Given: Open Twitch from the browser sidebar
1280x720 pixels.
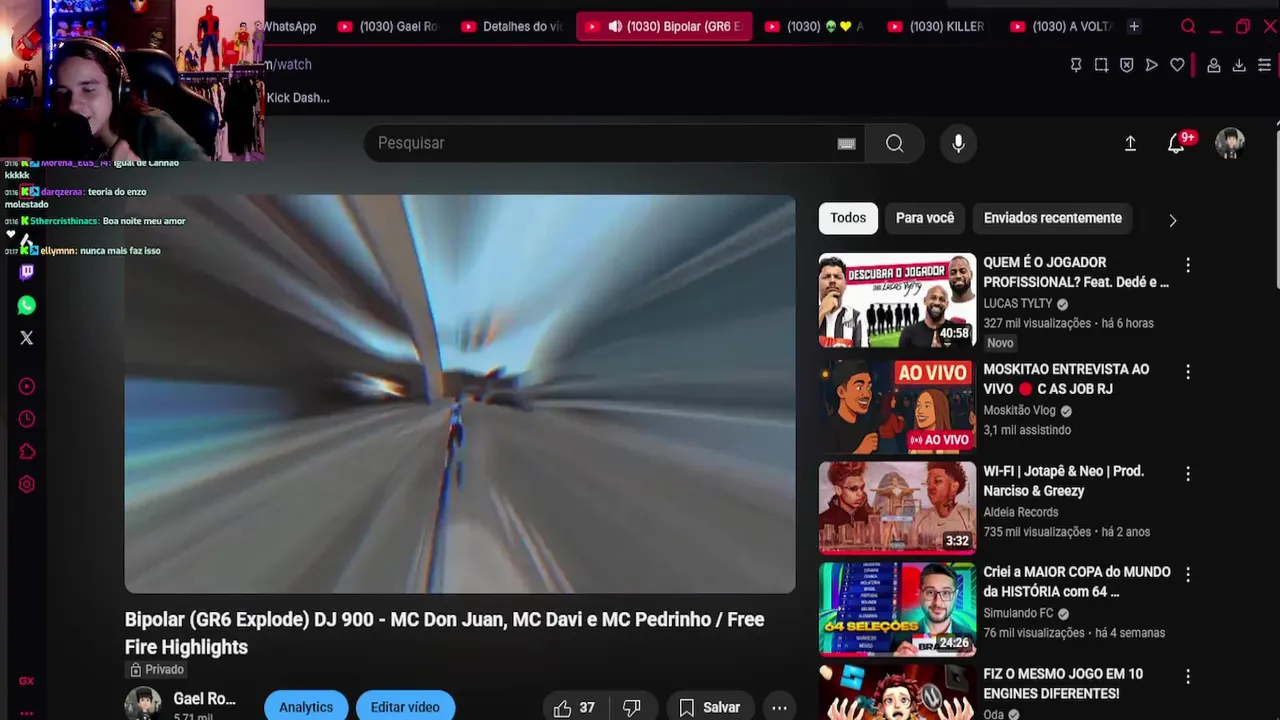Looking at the screenshot, I should click(x=27, y=271).
